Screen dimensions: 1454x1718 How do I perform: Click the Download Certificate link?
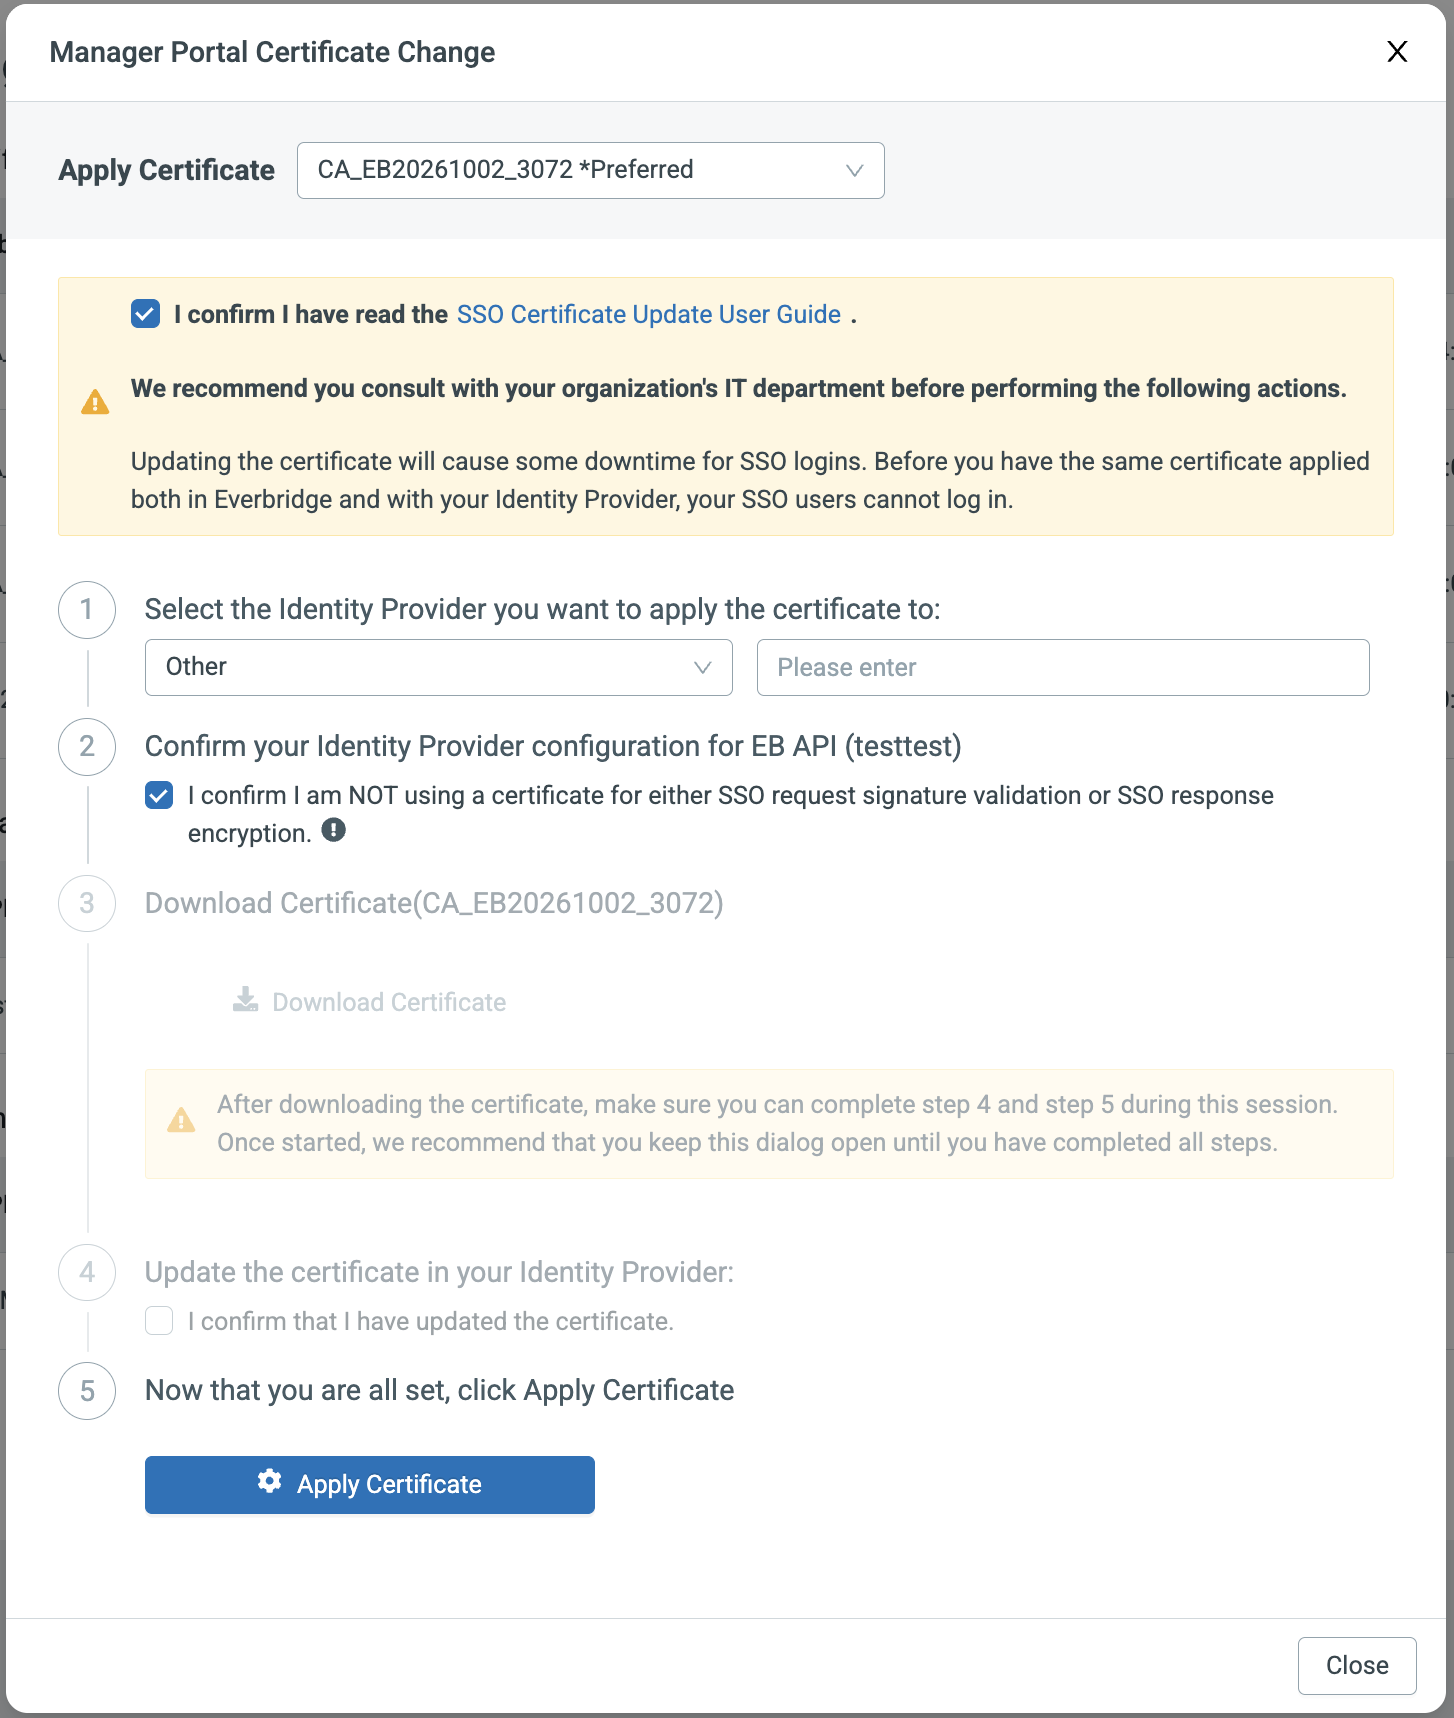(389, 1002)
